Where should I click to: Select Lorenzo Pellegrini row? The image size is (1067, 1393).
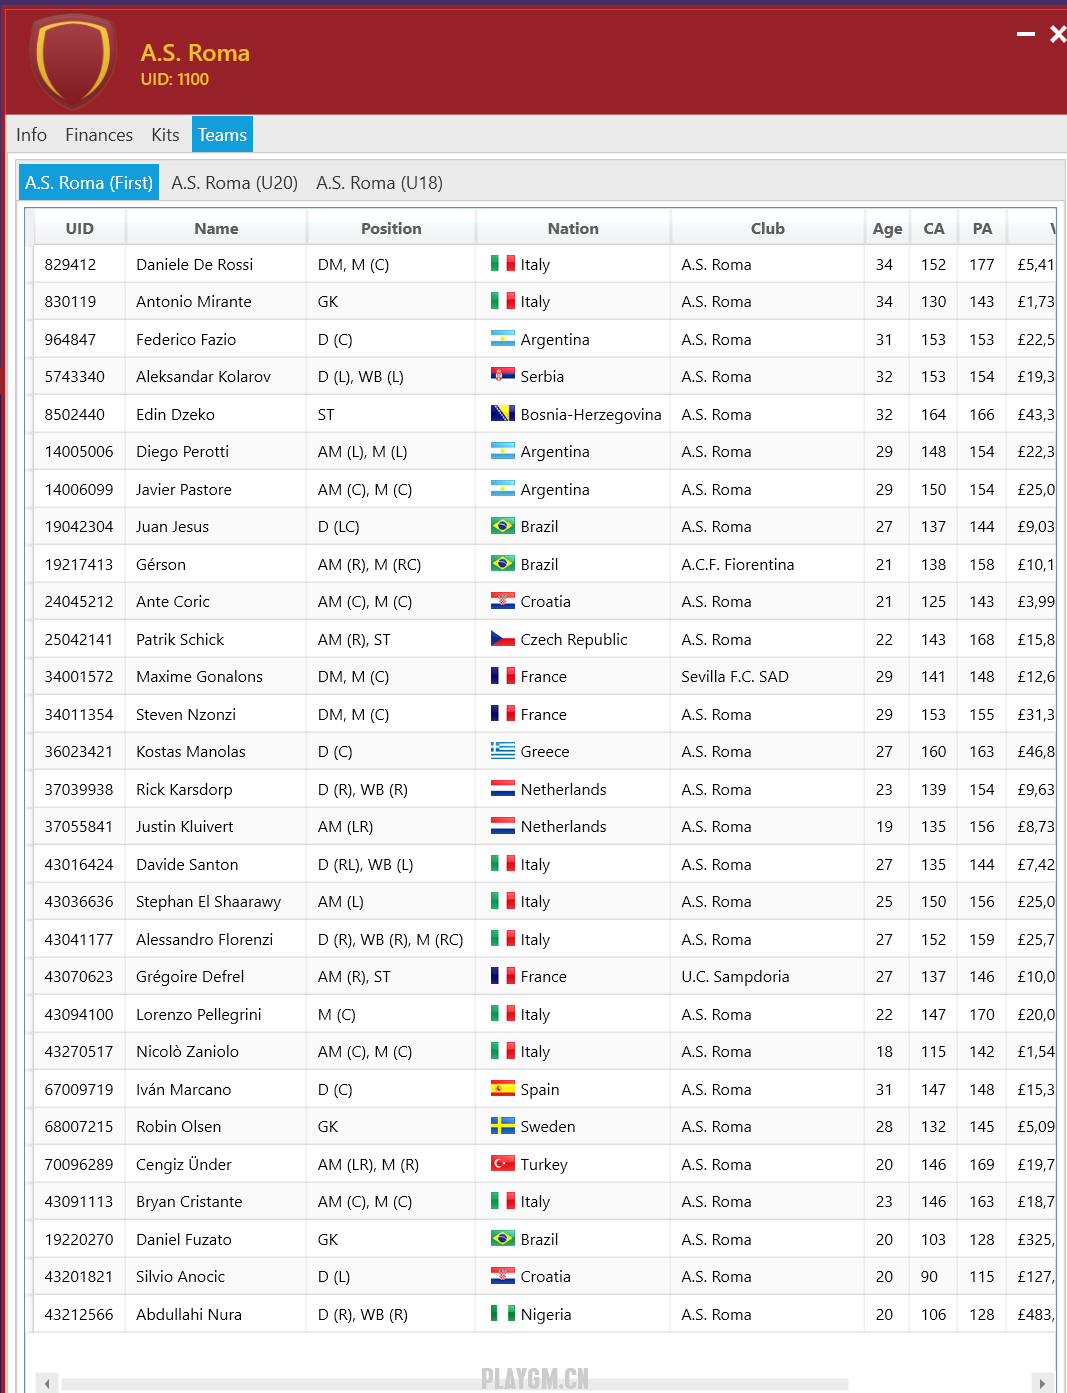545,1015
